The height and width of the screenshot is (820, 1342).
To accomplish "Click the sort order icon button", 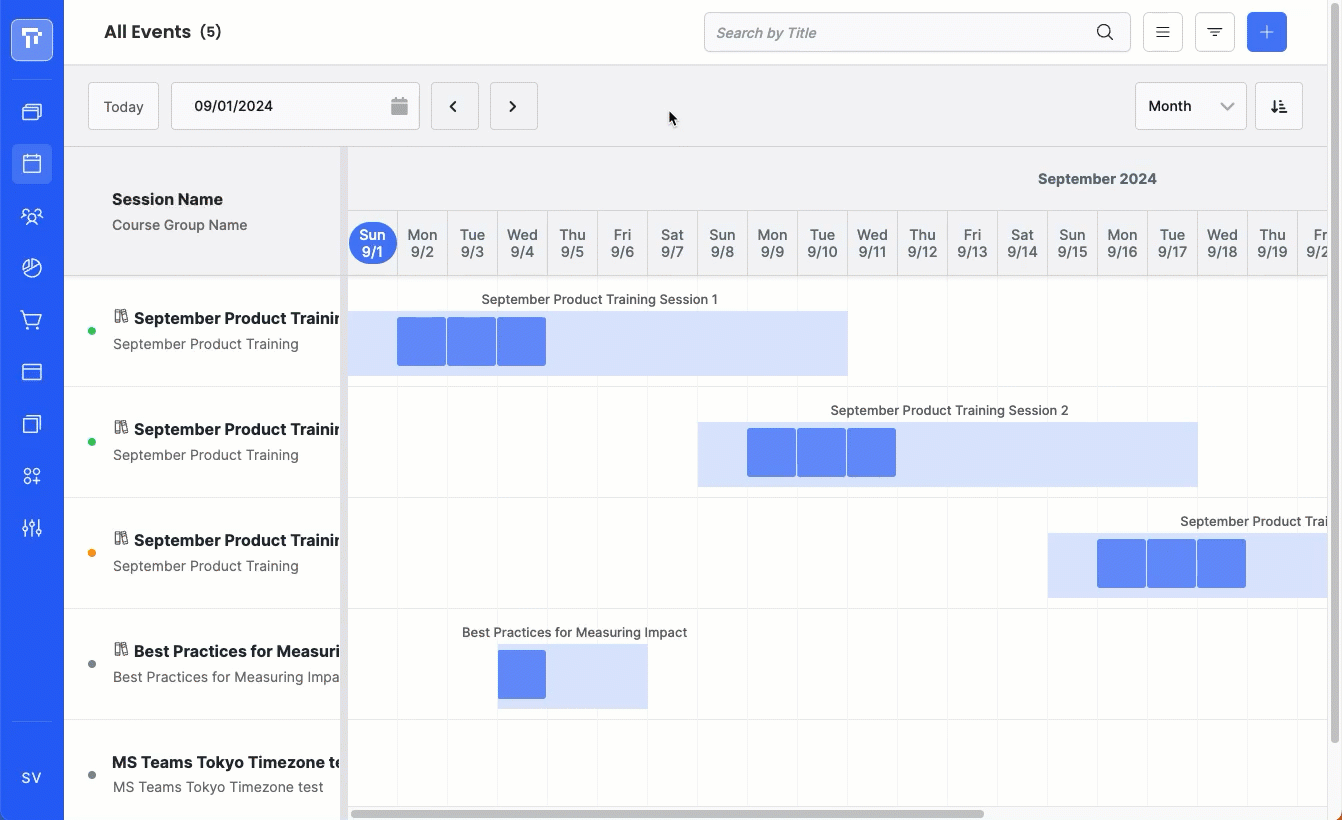I will click(x=1279, y=106).
